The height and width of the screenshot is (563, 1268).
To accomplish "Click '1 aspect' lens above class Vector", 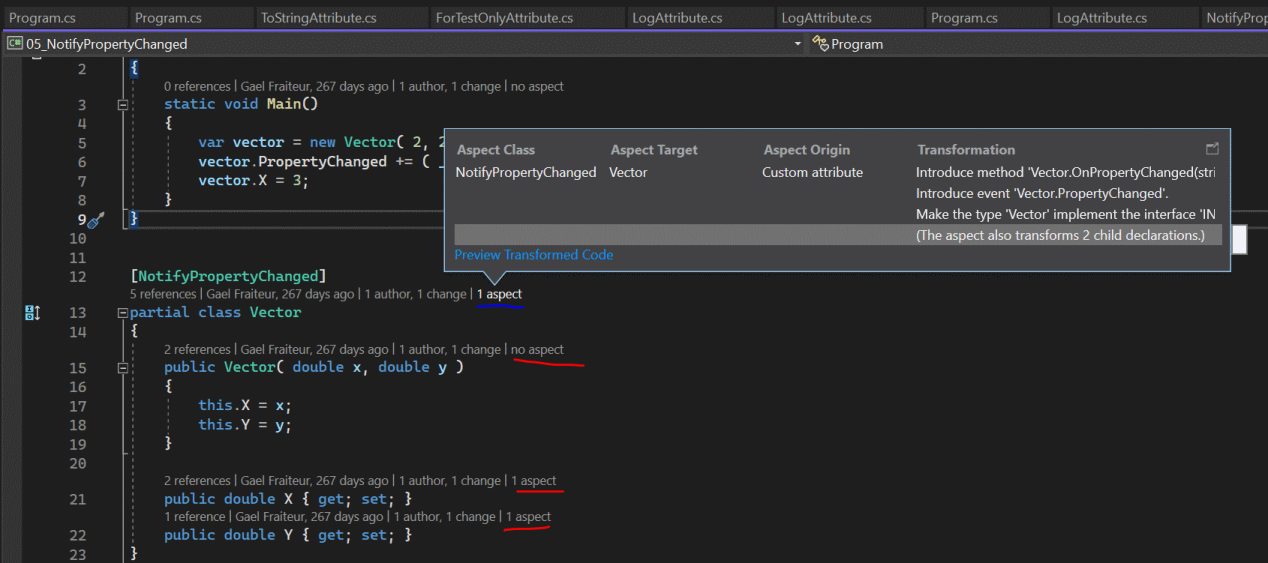I will click(499, 294).
